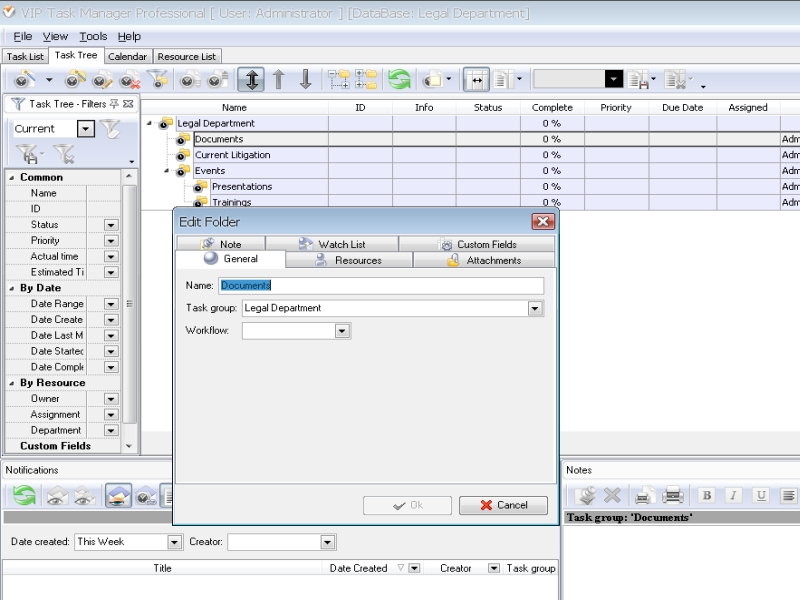
Task: Click the move down arrow icon
Action: pos(305,80)
